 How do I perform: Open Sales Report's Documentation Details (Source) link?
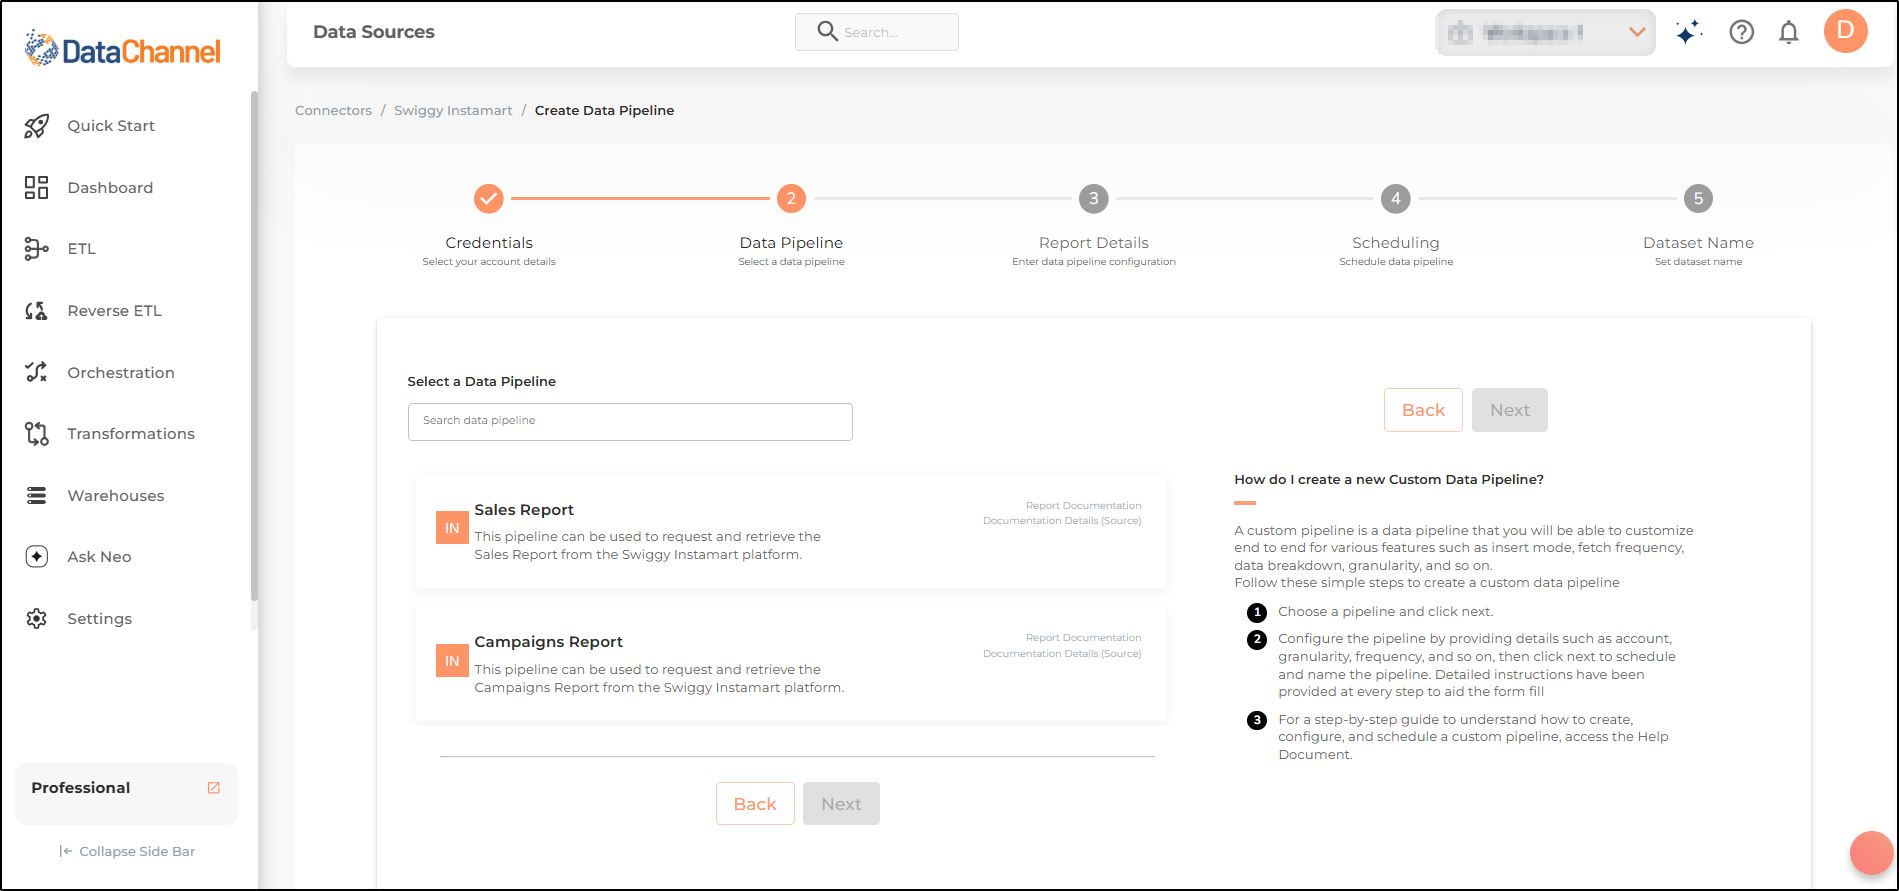pyautogui.click(x=1062, y=521)
